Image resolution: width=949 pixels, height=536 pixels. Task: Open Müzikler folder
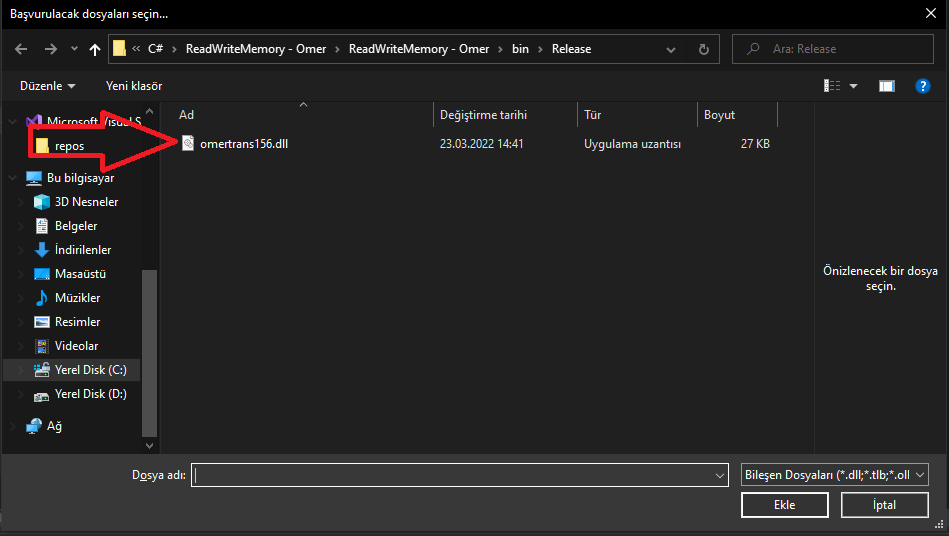(77, 298)
